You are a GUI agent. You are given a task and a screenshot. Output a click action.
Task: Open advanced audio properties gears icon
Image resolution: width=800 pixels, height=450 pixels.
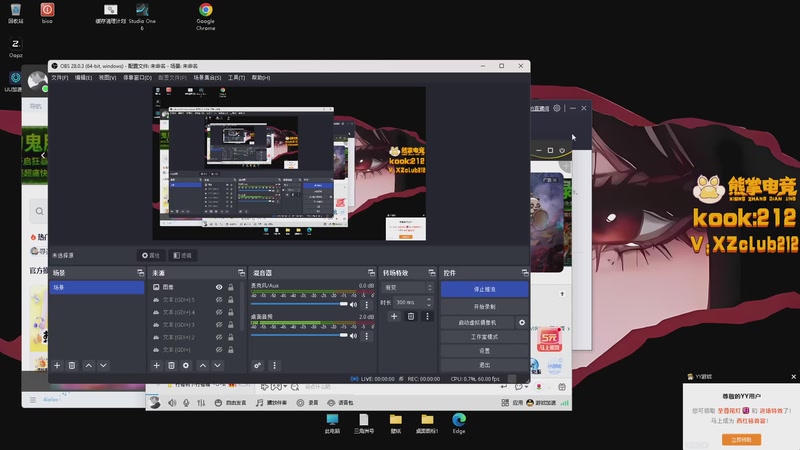[x=258, y=365]
